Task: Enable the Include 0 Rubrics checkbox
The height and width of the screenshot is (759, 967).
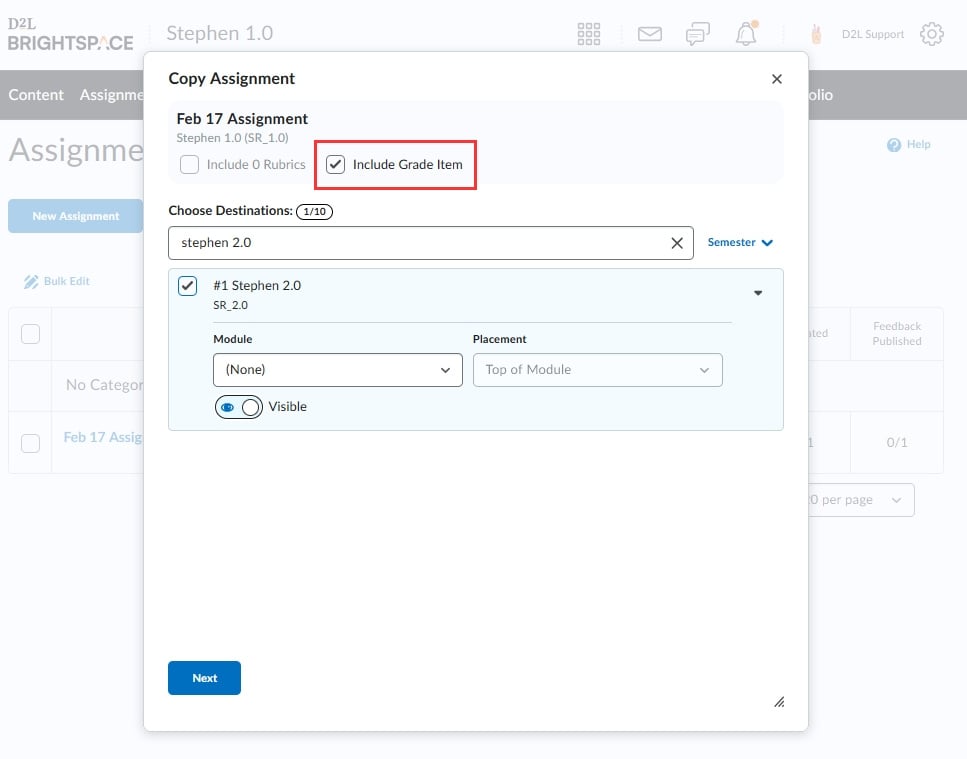Action: tap(189, 165)
